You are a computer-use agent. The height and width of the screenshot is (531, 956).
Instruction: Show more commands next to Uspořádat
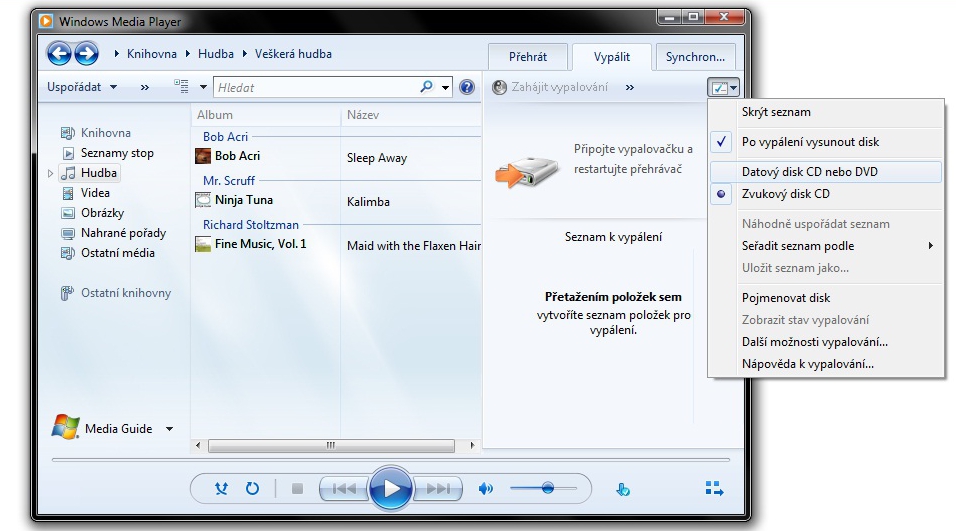pyautogui.click(x=144, y=87)
